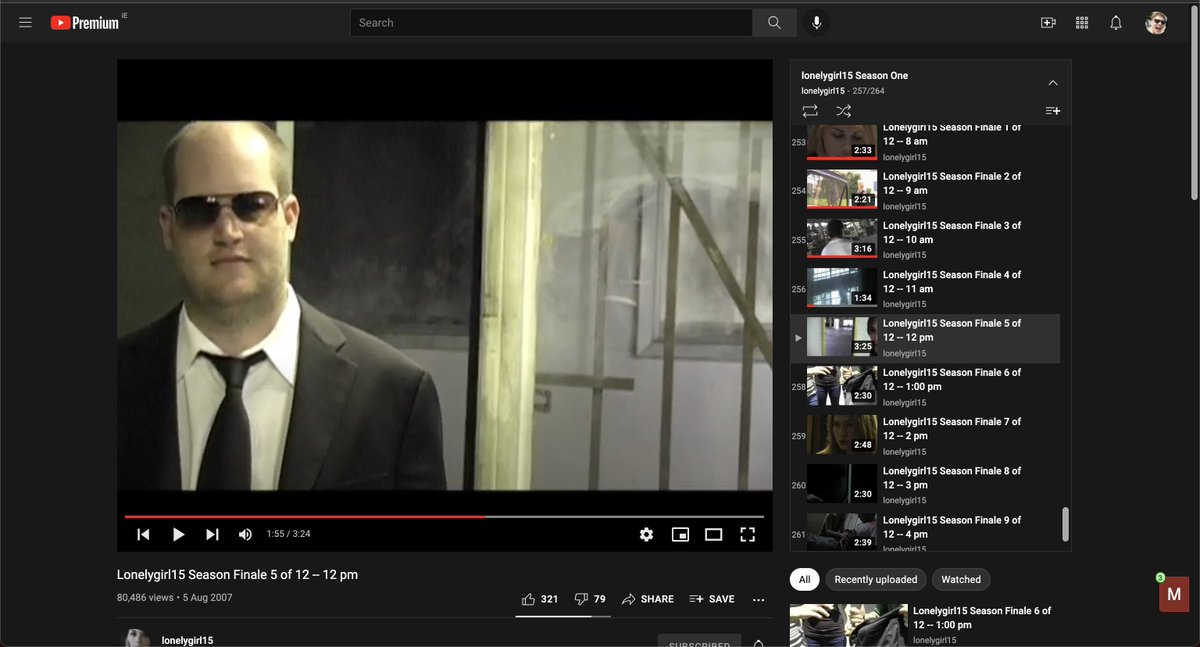Enter full screen mode

(x=747, y=534)
